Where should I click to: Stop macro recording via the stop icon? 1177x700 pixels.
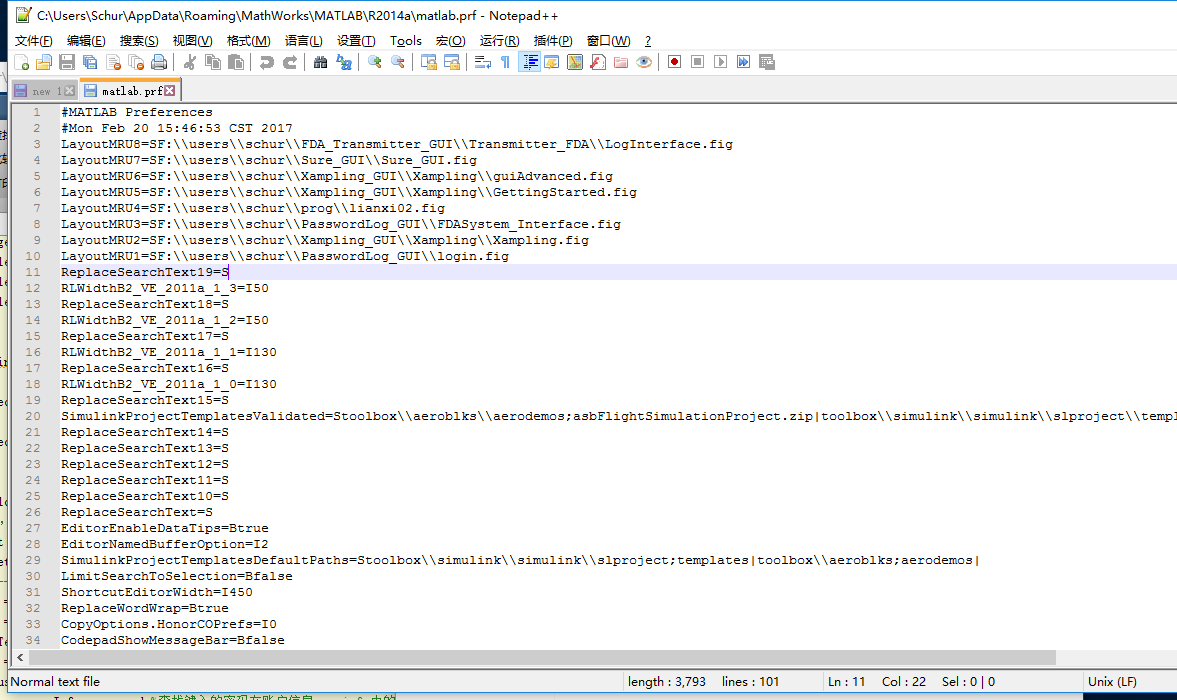[697, 61]
